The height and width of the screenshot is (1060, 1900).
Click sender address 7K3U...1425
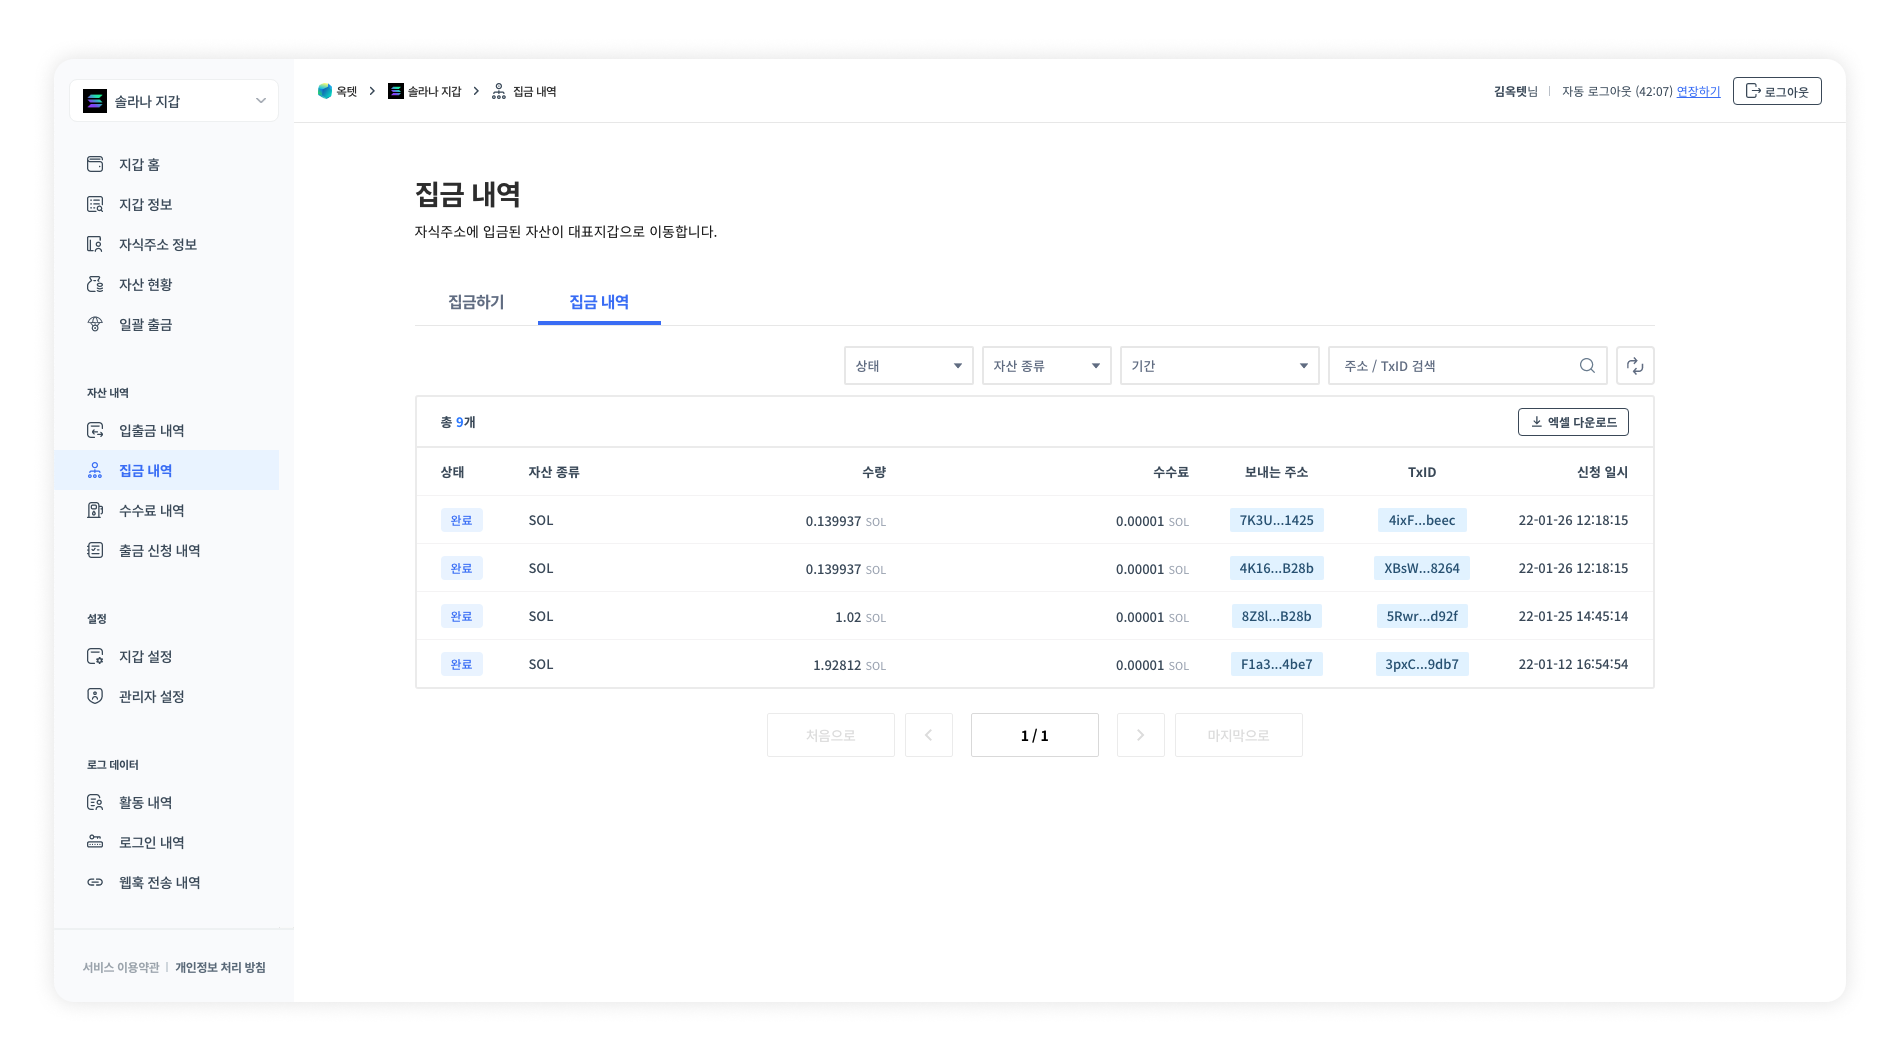tap(1277, 520)
